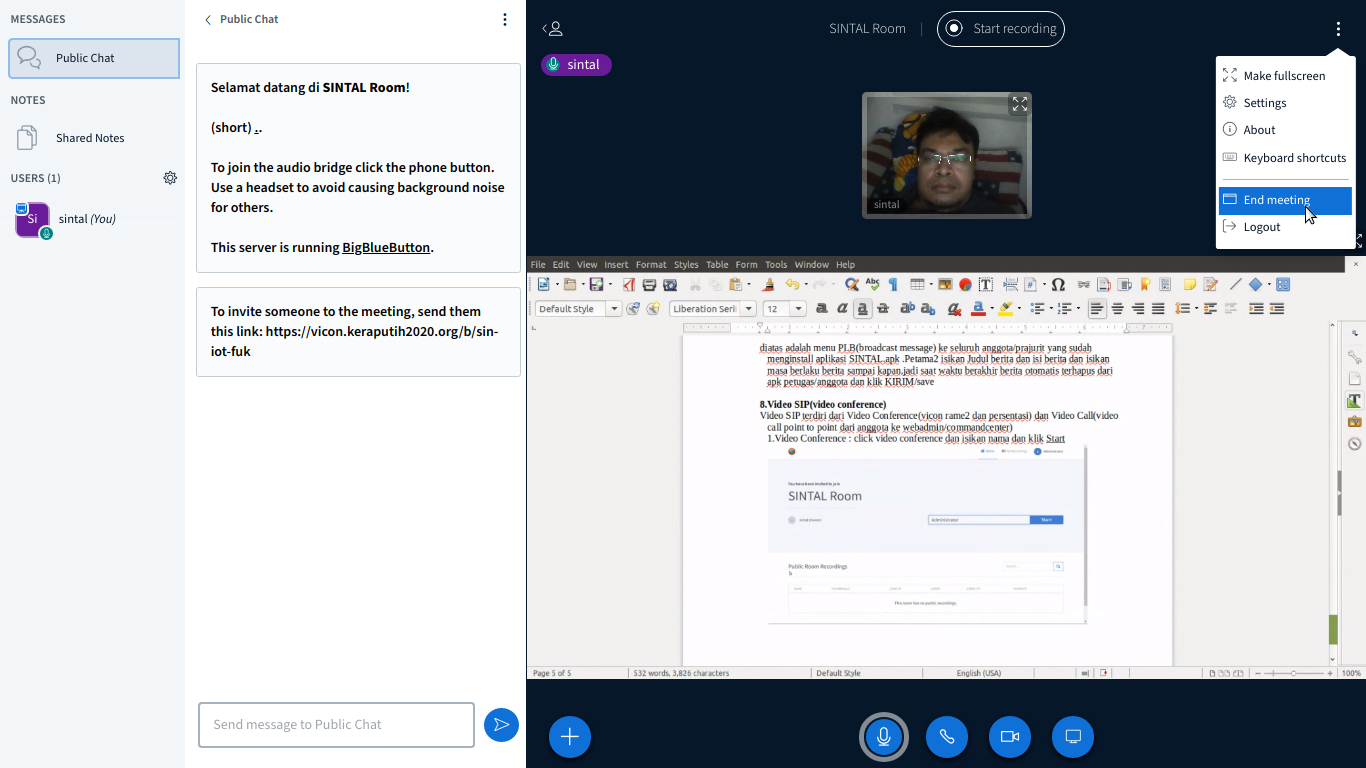This screenshot has height=768, width=1366.
Task: Click the share screen monitor button
Action: point(1073,737)
